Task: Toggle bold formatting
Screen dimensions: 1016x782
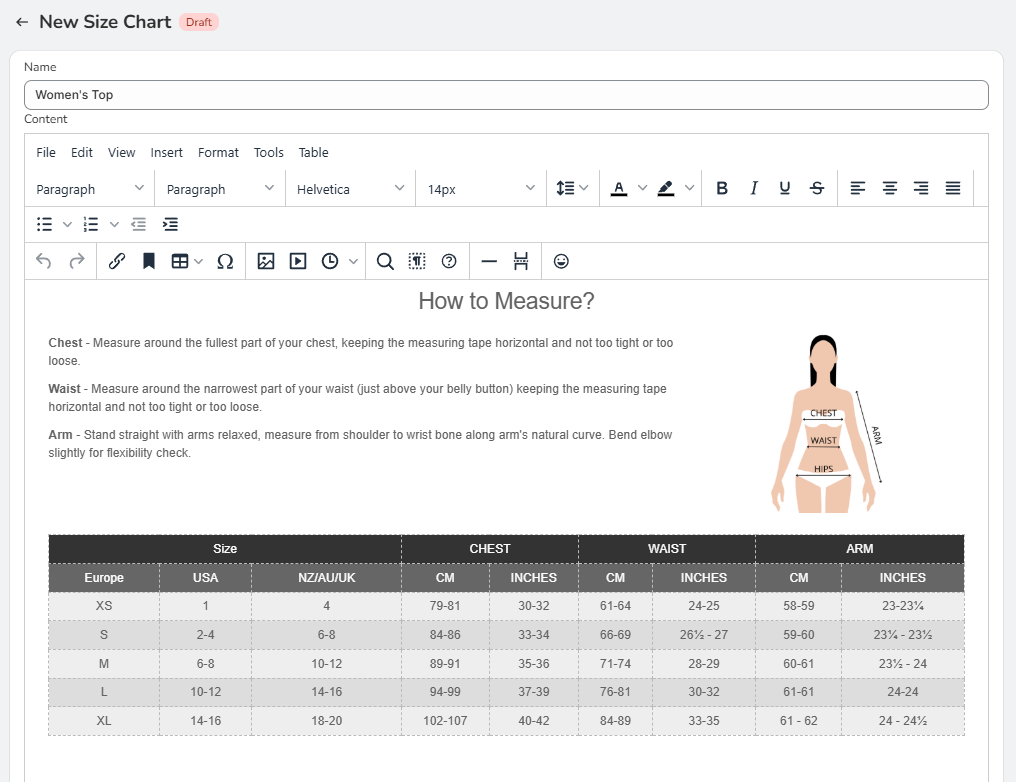Action: click(722, 188)
